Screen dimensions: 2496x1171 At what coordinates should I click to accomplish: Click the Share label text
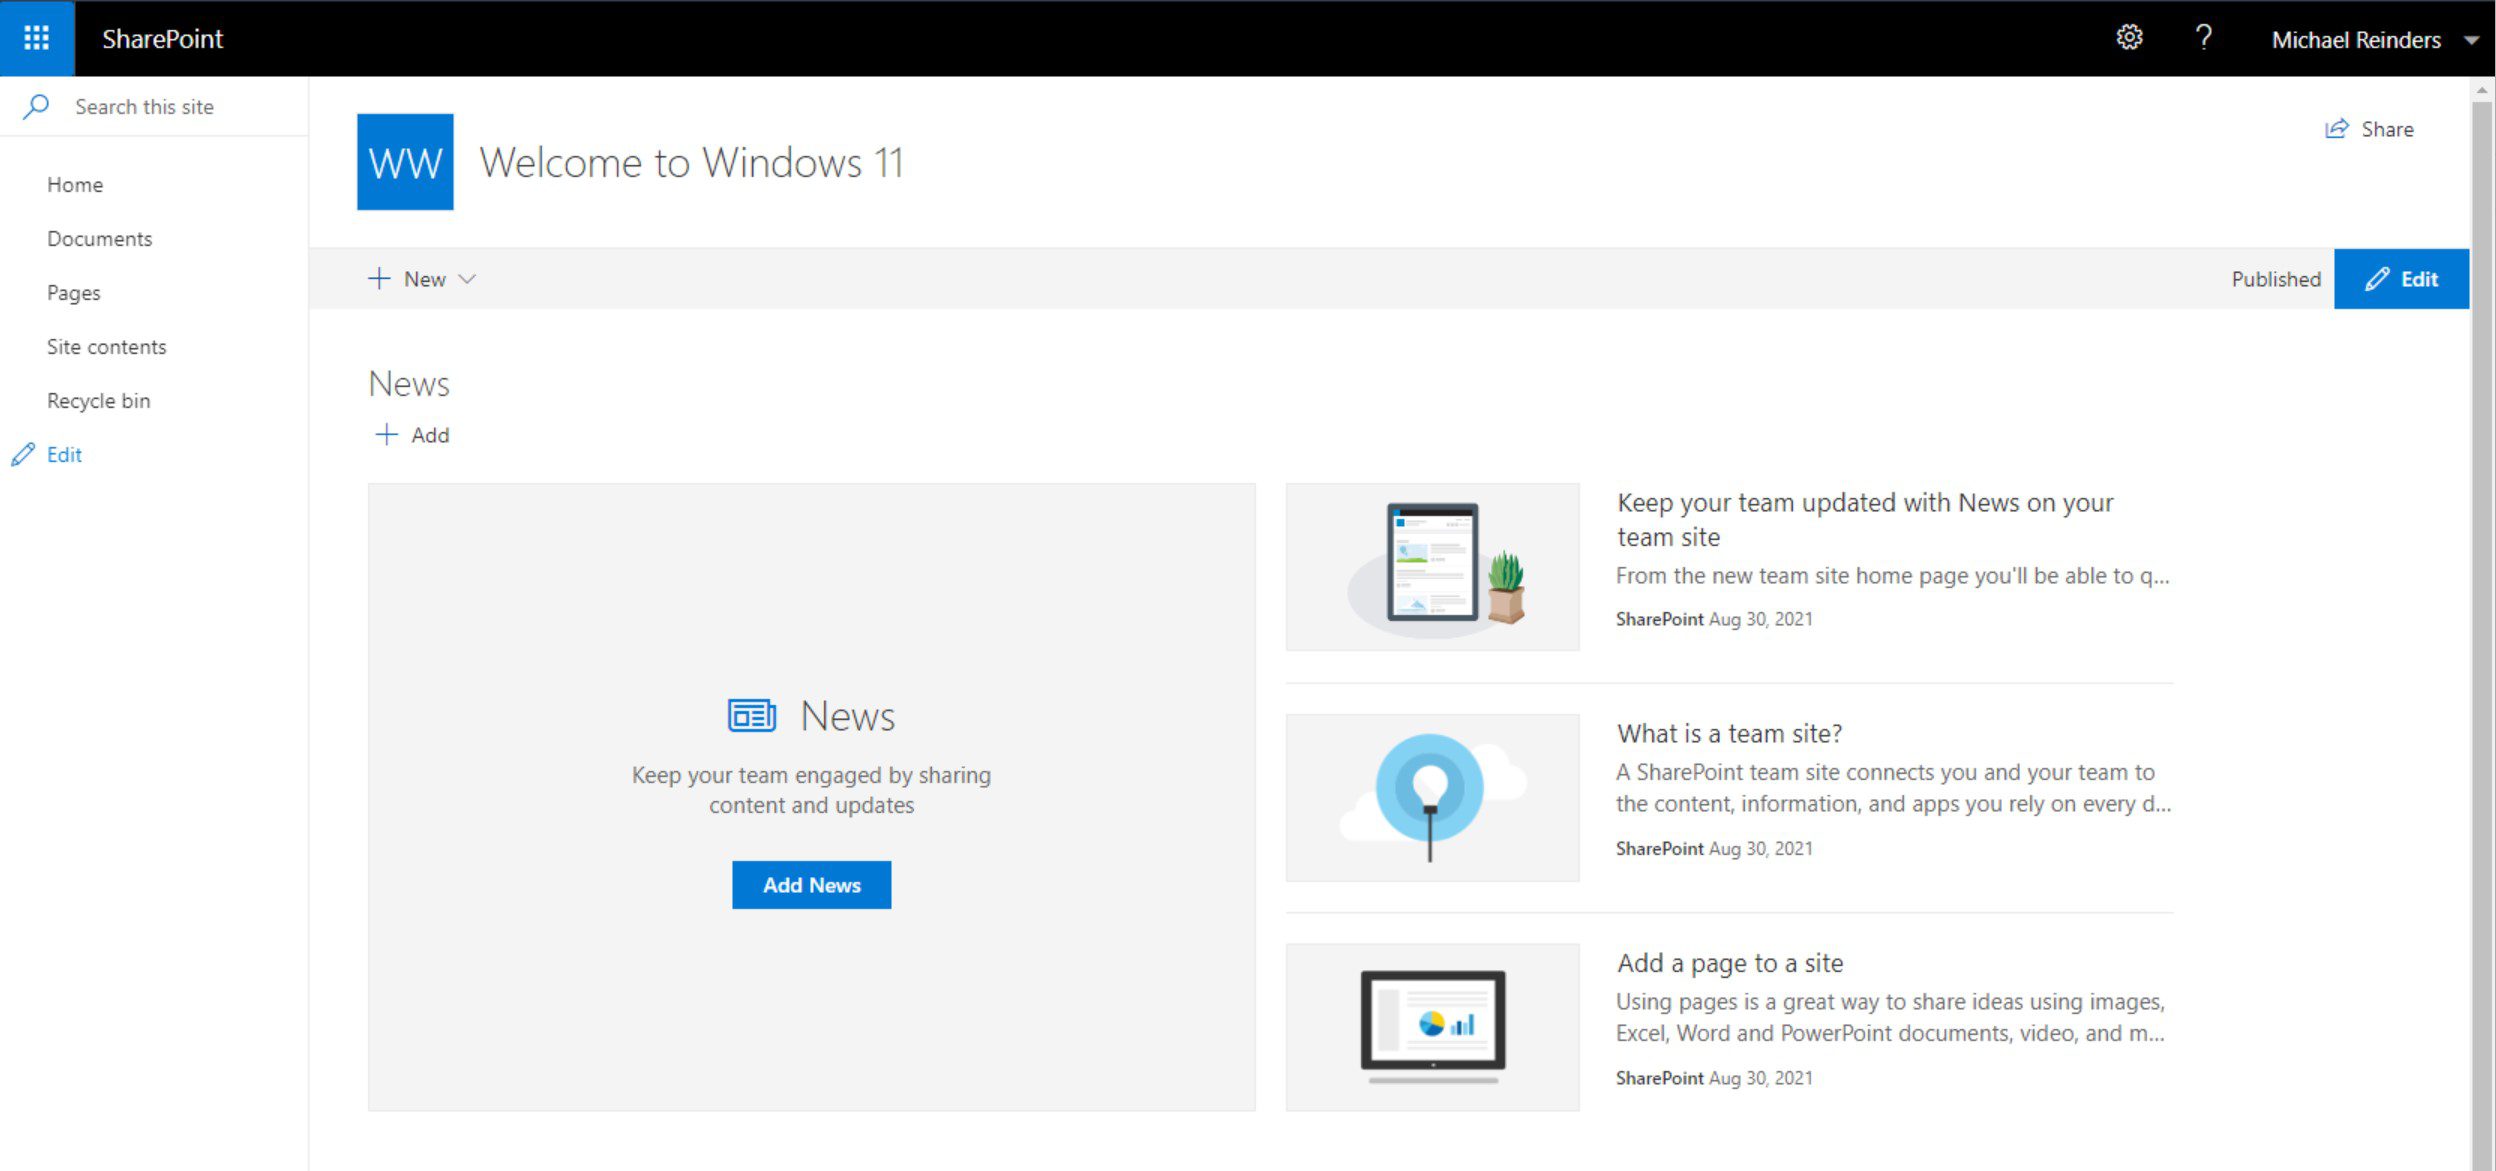tap(2387, 129)
